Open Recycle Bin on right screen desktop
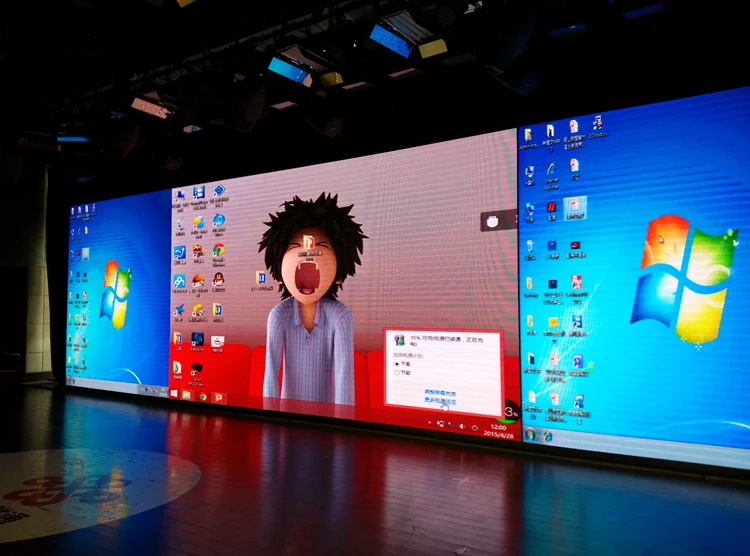Screen dimensions: 750x556 [530, 245]
